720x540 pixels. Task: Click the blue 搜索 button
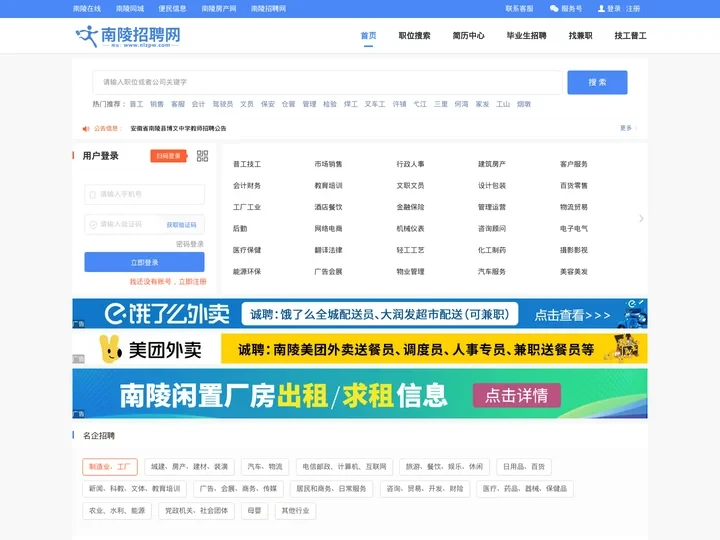pyautogui.click(x=597, y=82)
